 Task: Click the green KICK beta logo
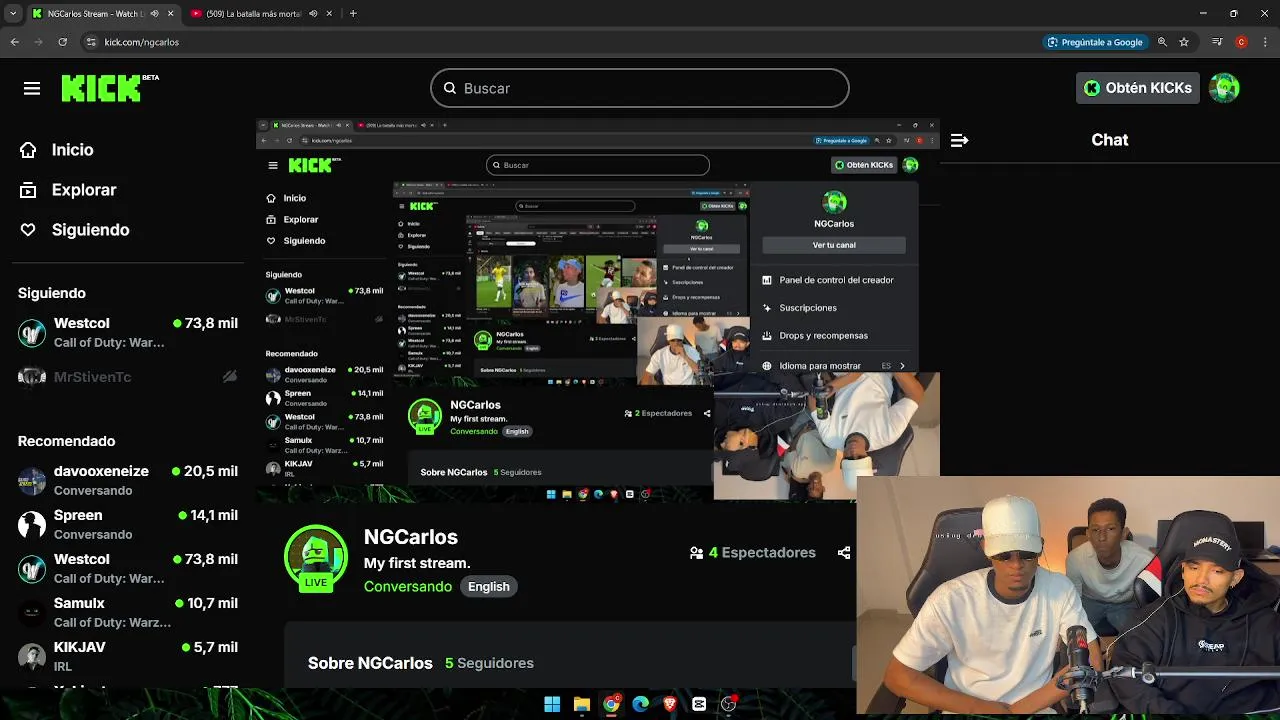[110, 88]
